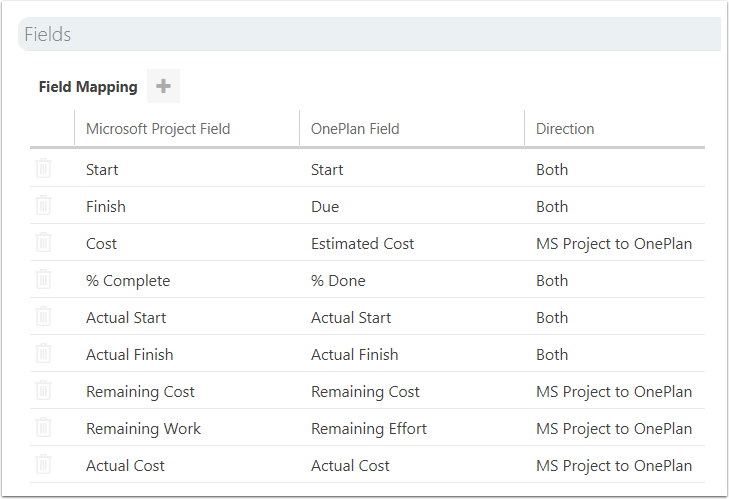Click the OnePlan Field column header
The width and height of the screenshot is (729, 499).
355,129
